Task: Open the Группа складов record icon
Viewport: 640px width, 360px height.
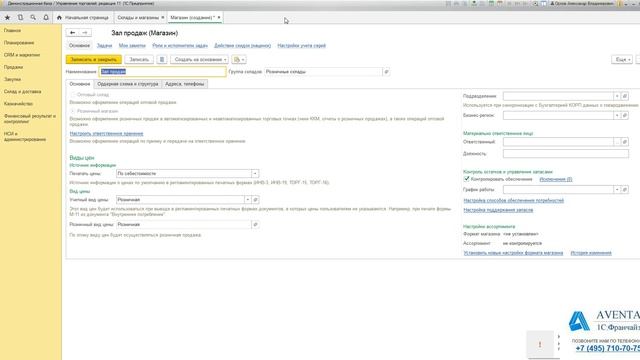Action: (x=386, y=72)
